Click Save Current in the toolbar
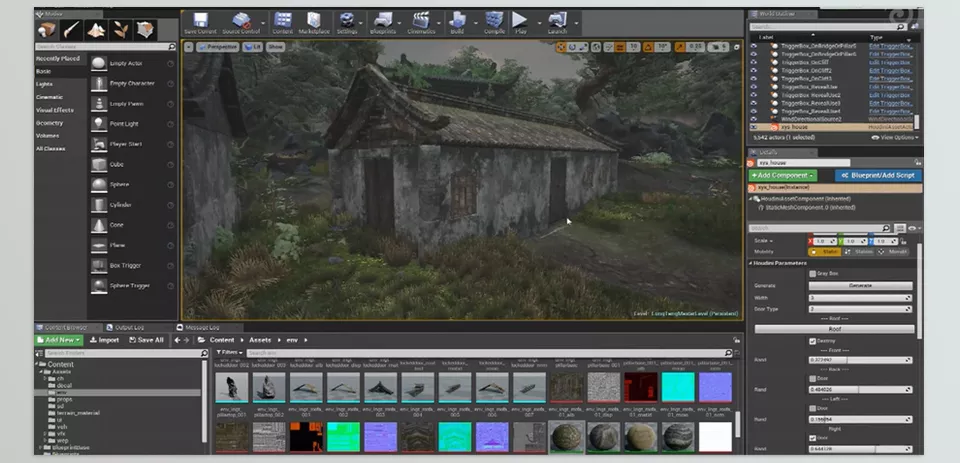This screenshot has width=960, height=463. 200,23
